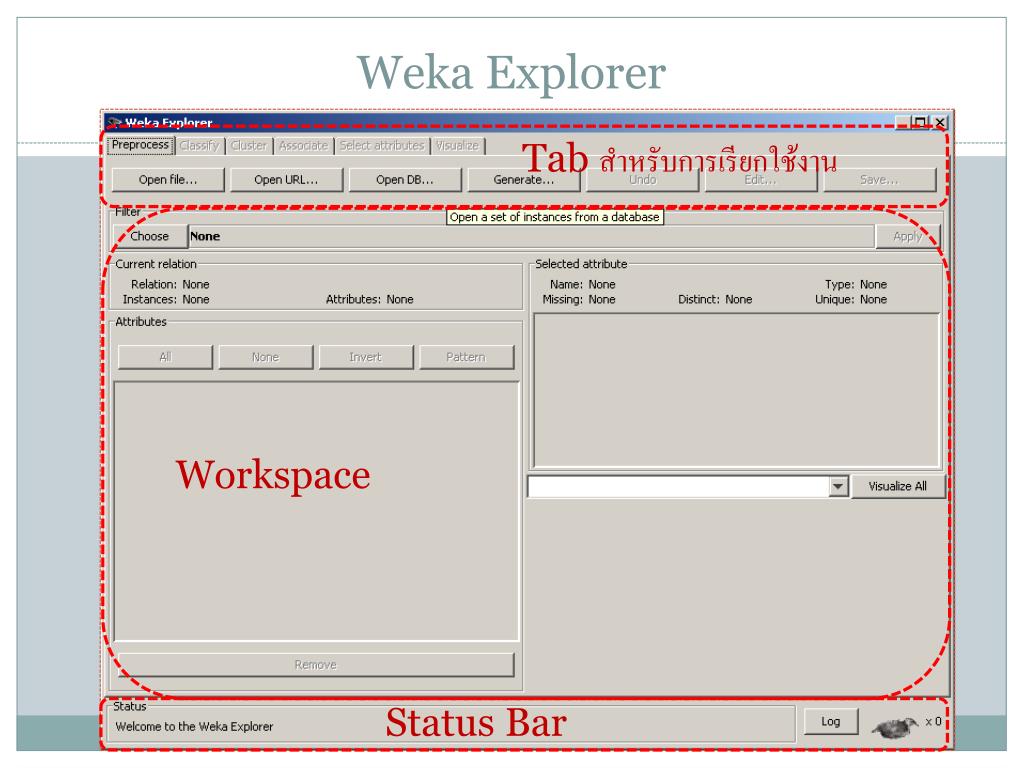Click the Weka icon in the title bar

[115, 123]
